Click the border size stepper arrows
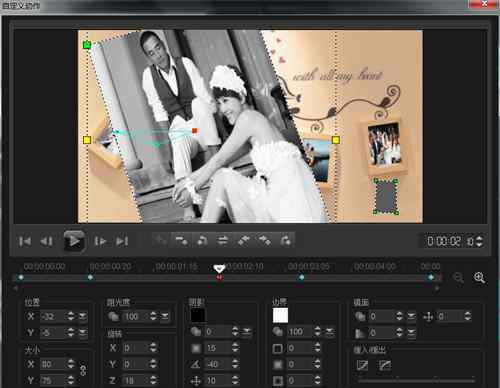The image size is (500, 388). coord(318,348)
